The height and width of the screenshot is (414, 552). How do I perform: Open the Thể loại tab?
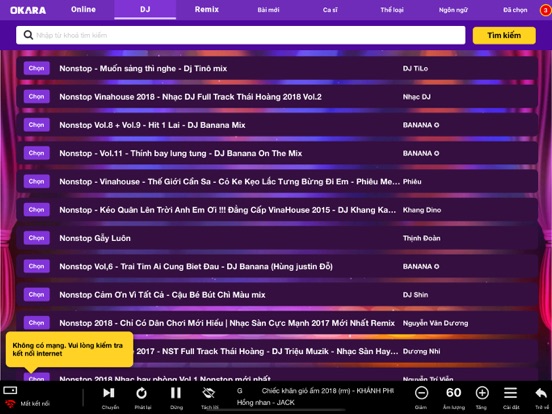[x=392, y=10]
